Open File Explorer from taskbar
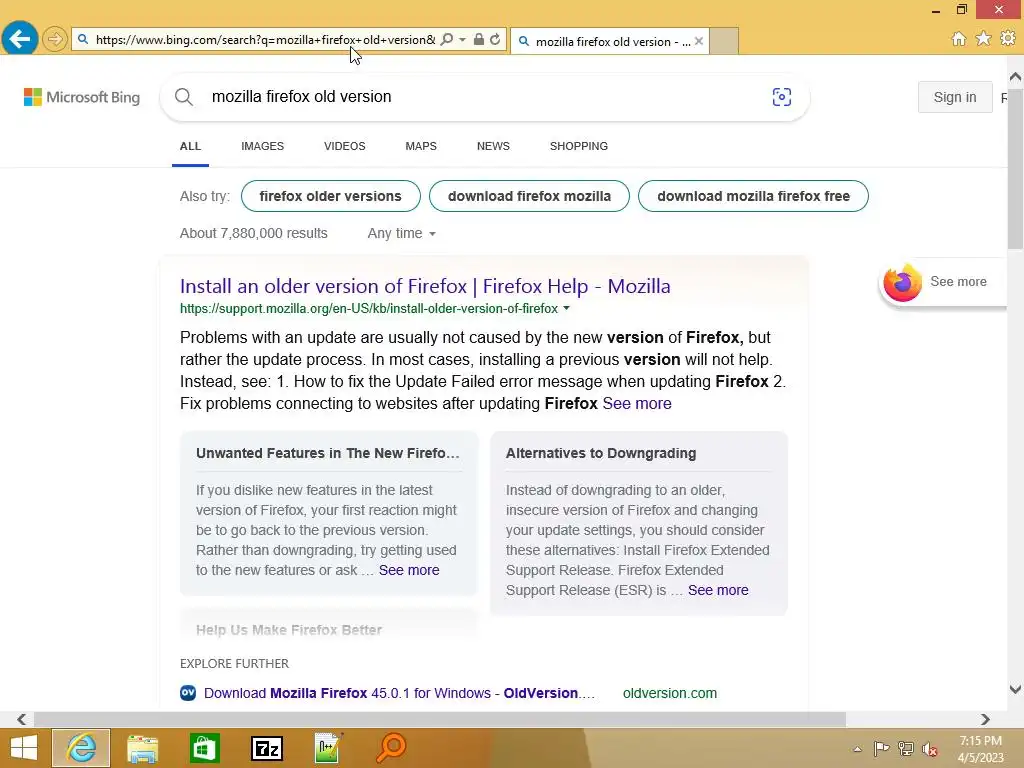Viewport: 1024px width, 768px height. coord(142,748)
